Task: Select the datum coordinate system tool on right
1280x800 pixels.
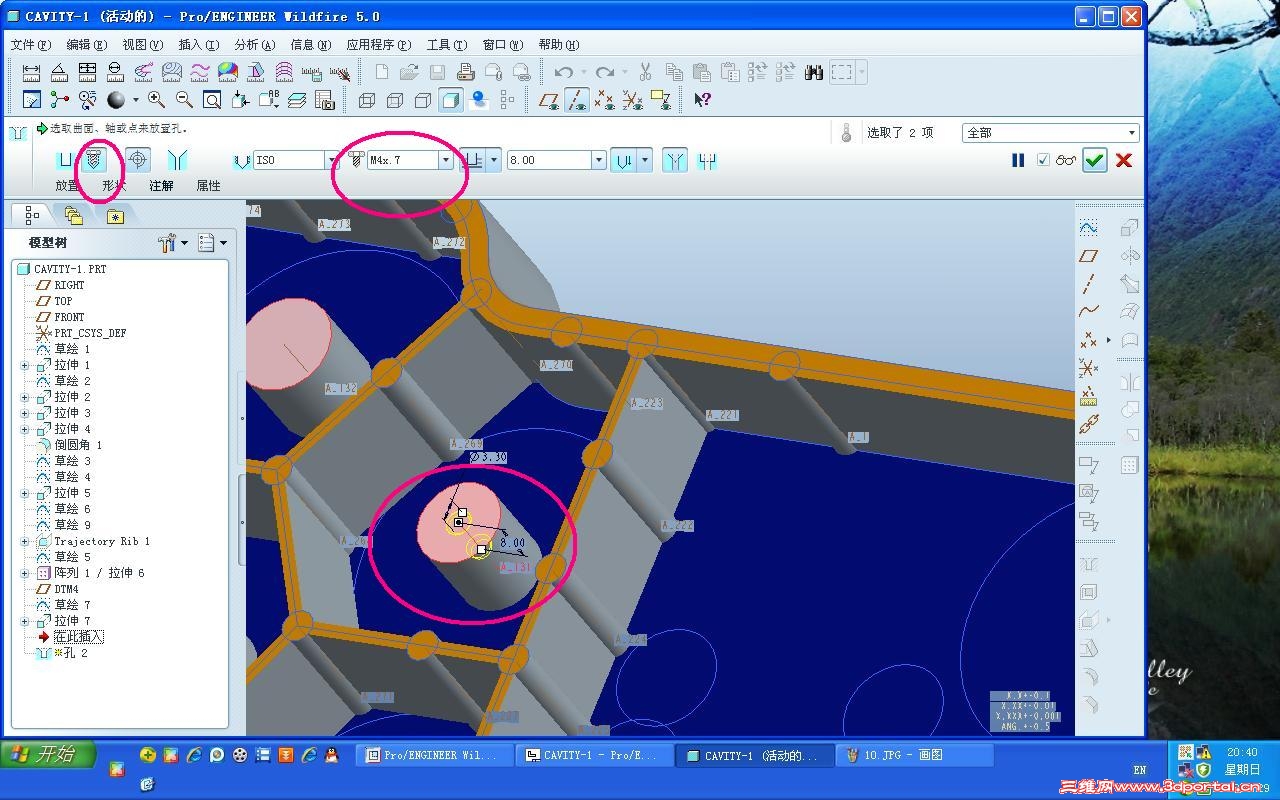Action: (x=1089, y=368)
